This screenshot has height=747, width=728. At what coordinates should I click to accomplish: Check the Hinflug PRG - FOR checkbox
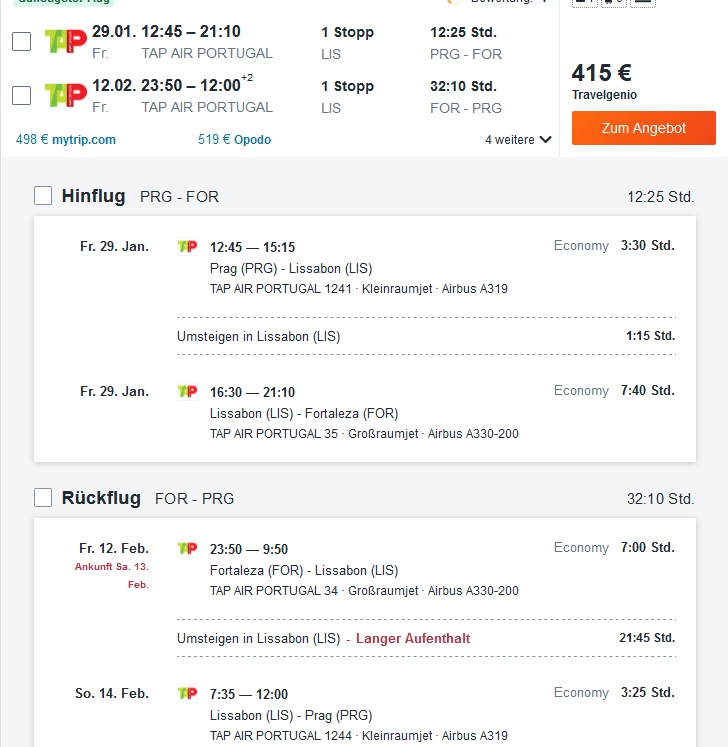tap(43, 196)
